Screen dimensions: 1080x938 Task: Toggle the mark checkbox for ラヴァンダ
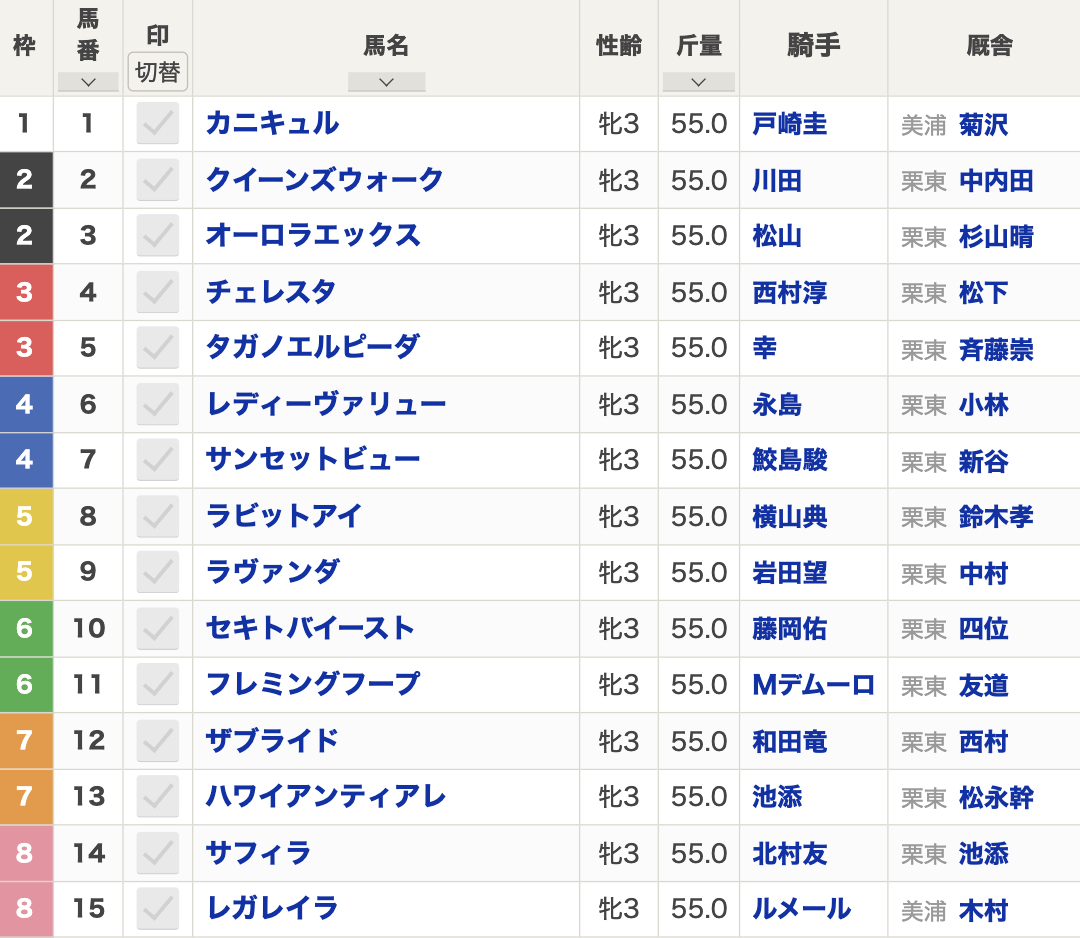[158, 572]
